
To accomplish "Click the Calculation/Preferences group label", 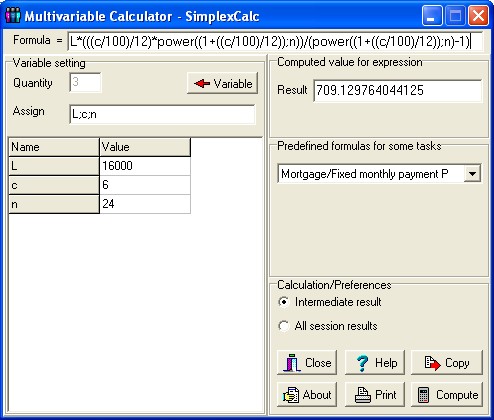I will click(x=334, y=285).
